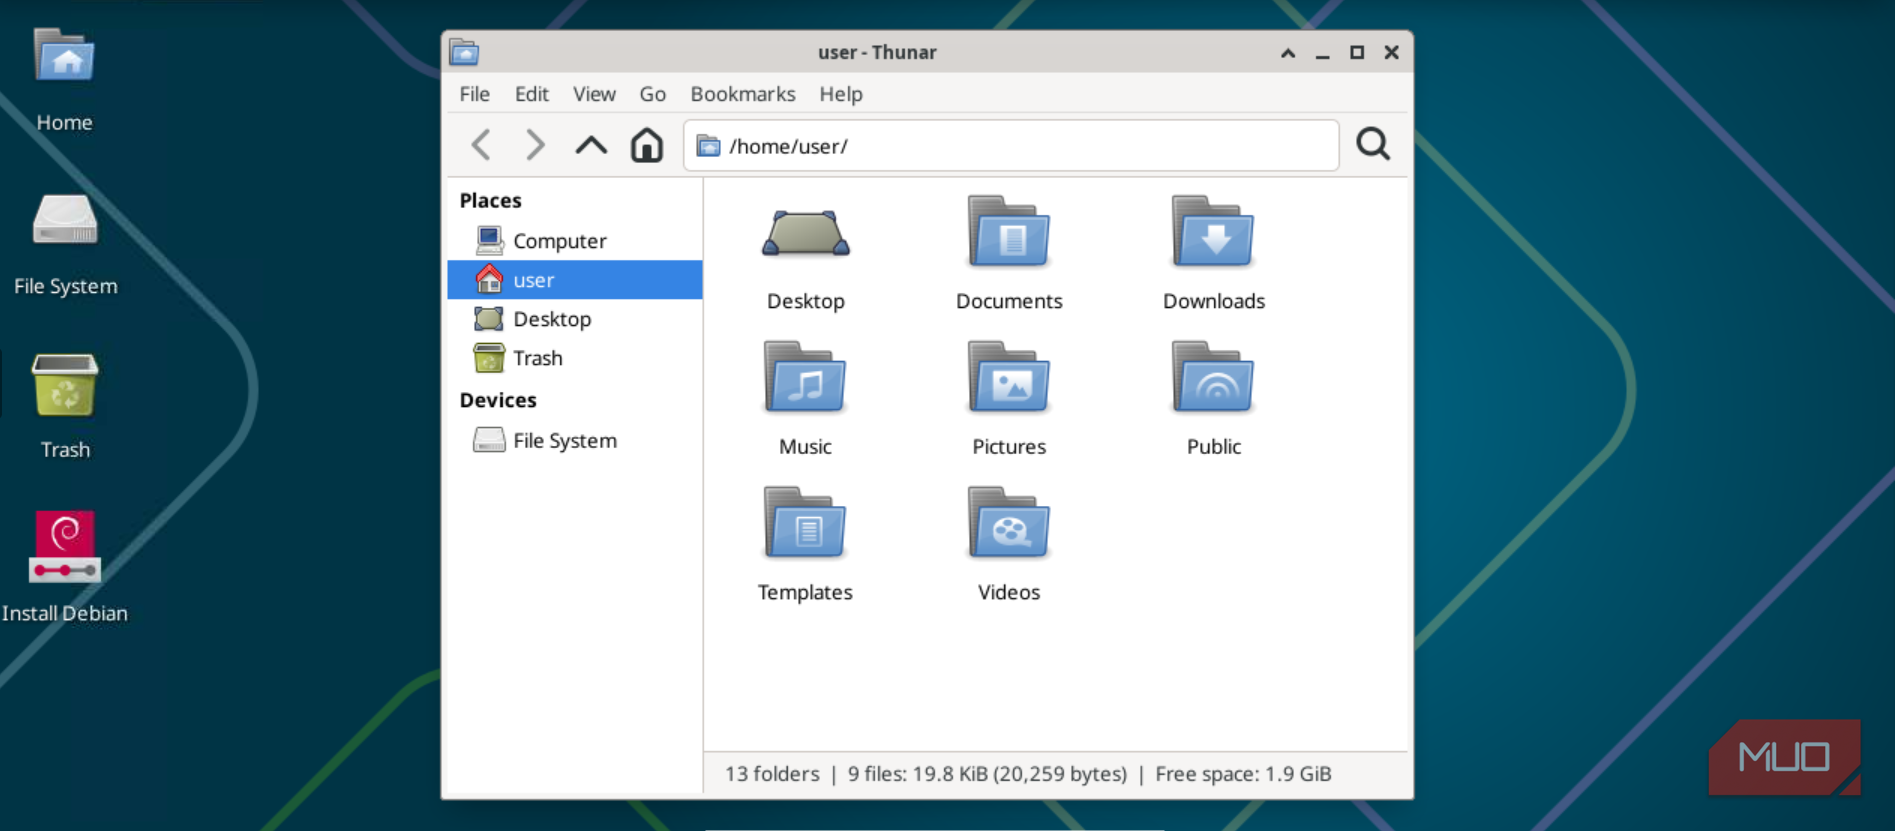Open the Public folder
Image resolution: width=1895 pixels, height=831 pixels.
[x=1214, y=399]
